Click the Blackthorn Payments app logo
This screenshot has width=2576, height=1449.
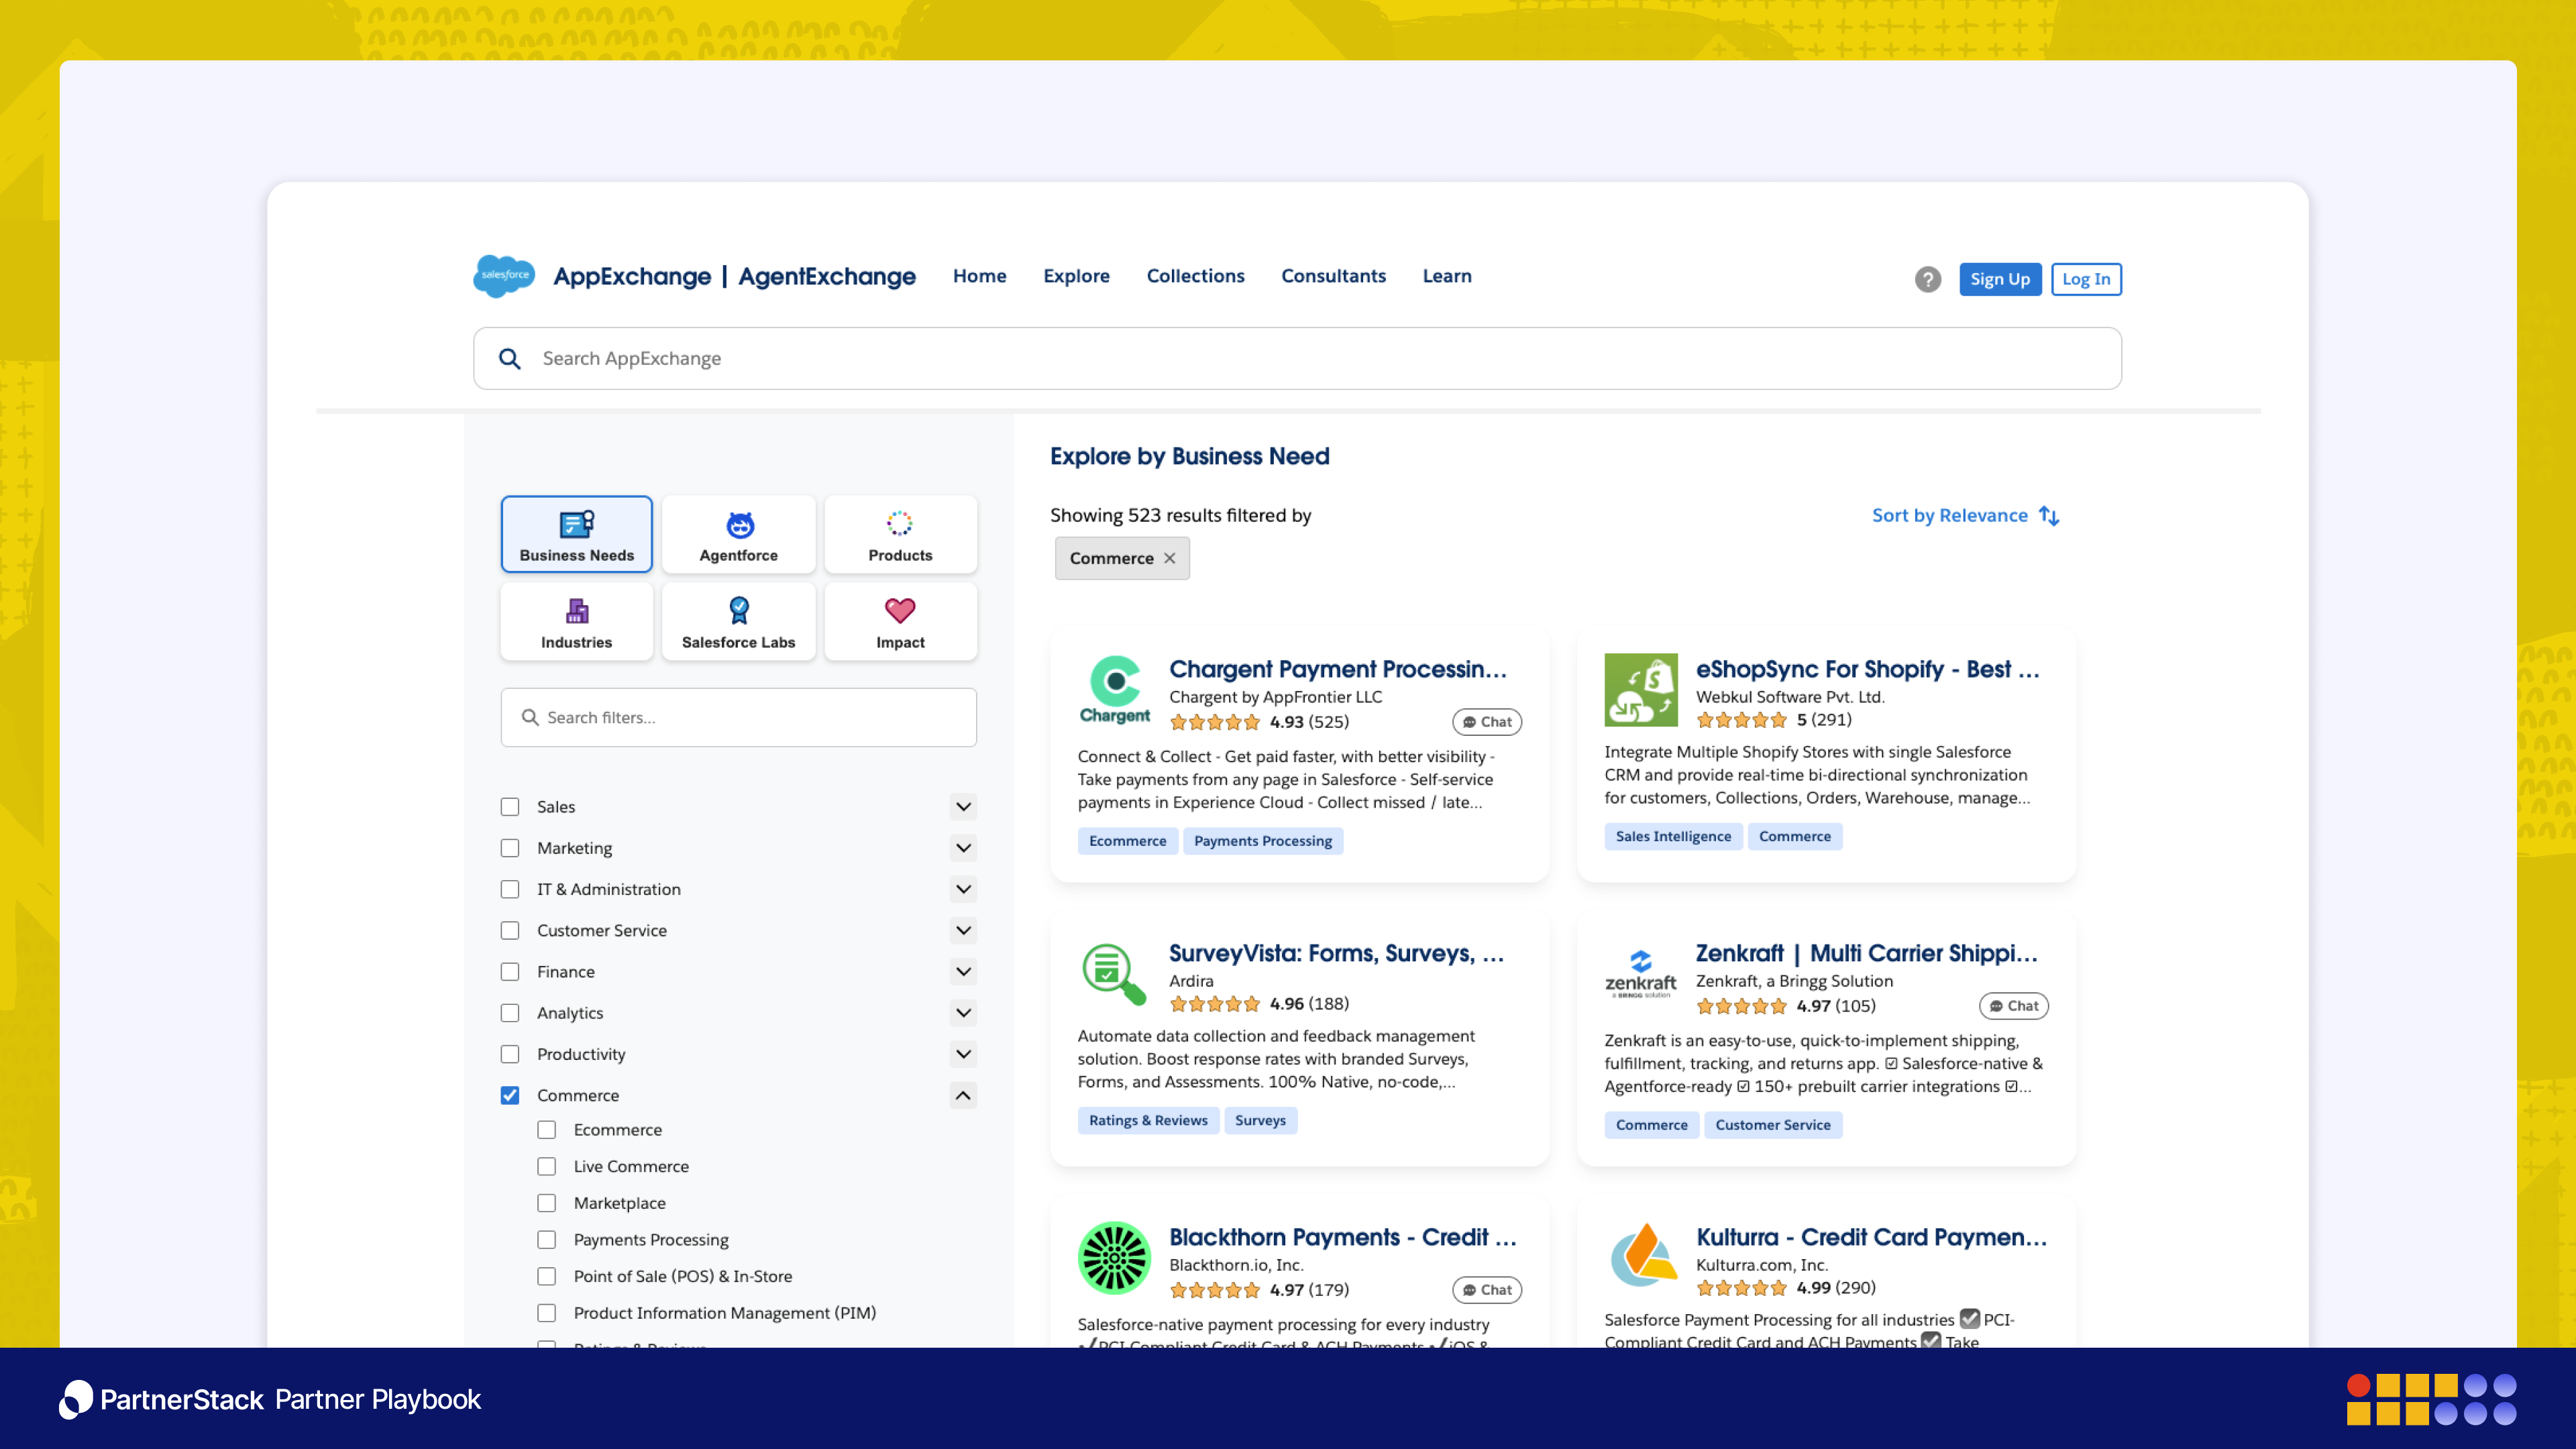point(1115,1258)
